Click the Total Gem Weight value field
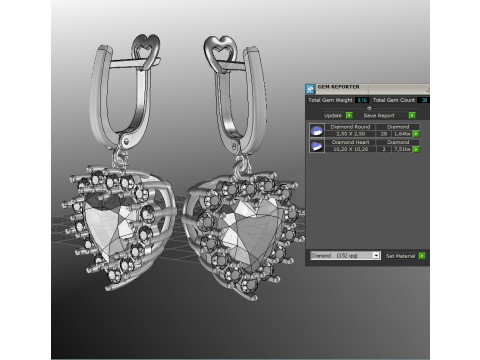 [x=362, y=100]
